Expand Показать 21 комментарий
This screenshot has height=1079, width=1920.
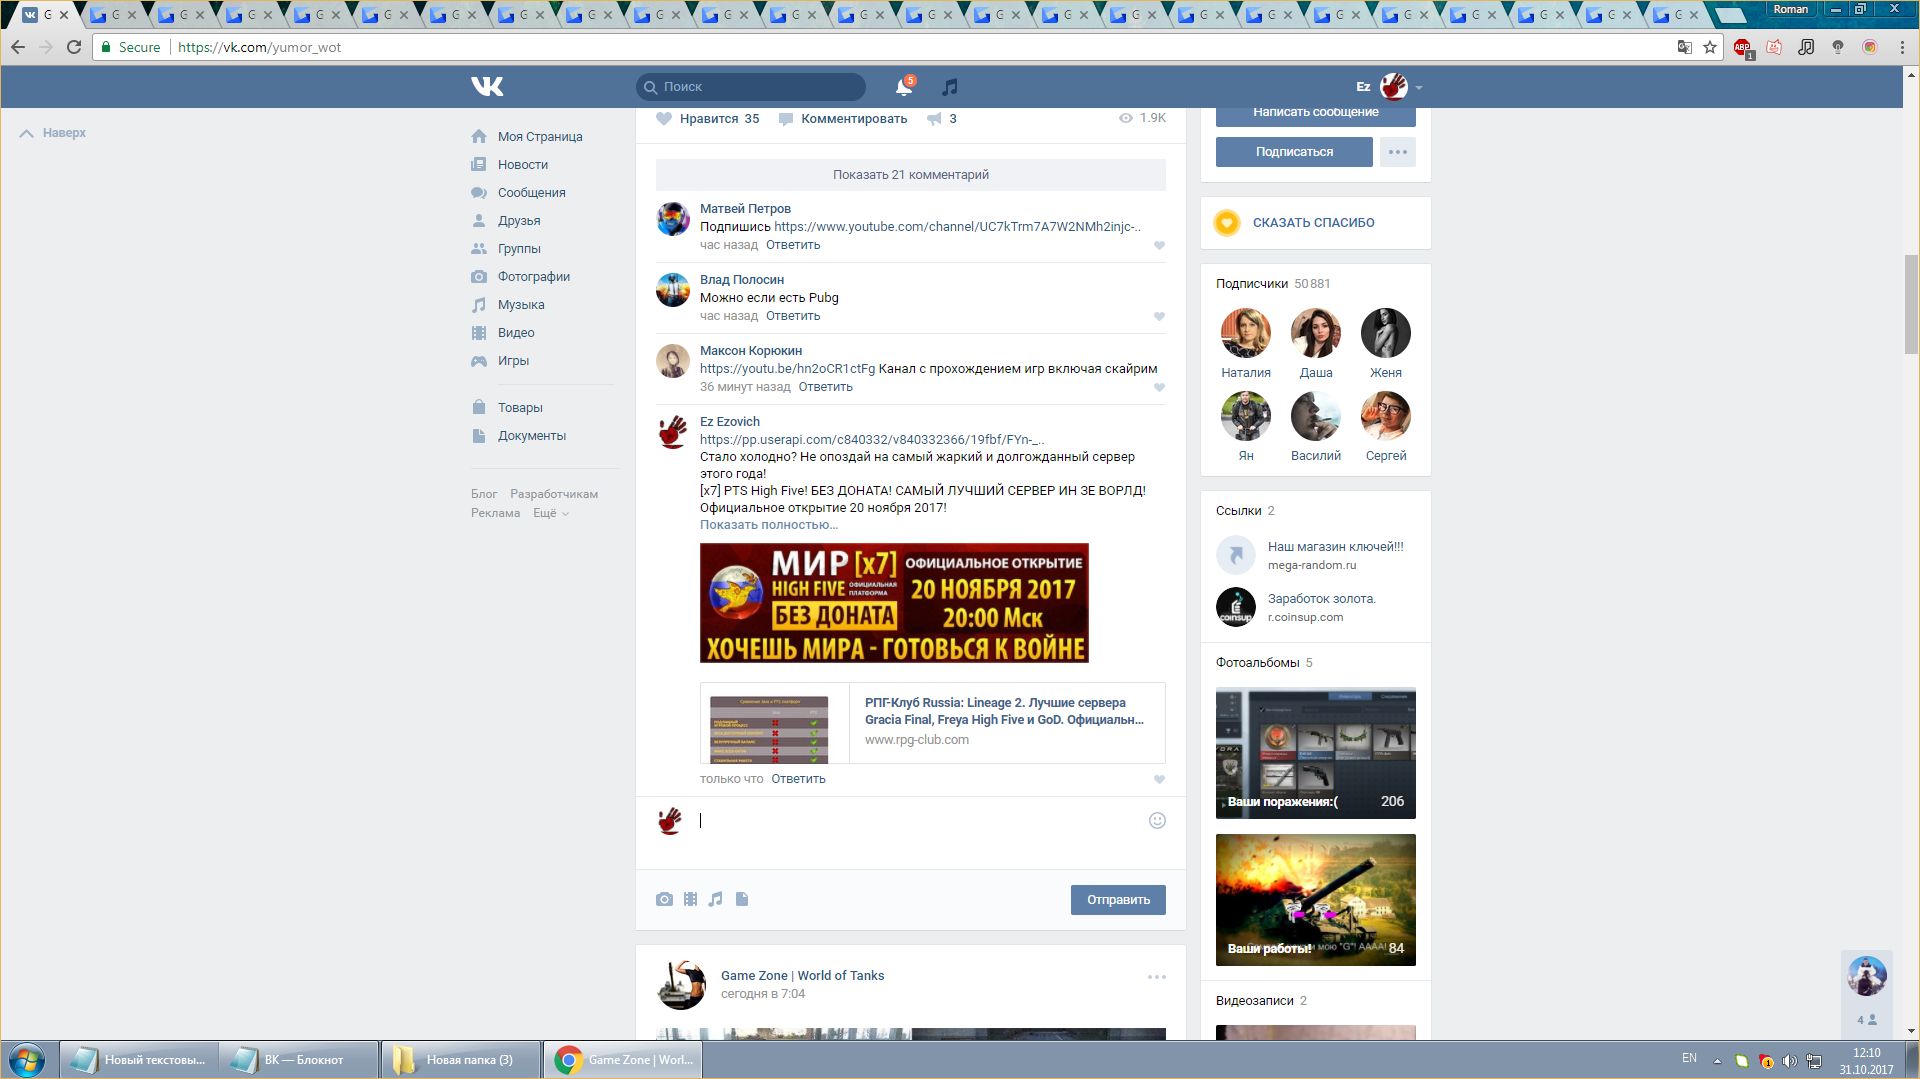tap(911, 175)
